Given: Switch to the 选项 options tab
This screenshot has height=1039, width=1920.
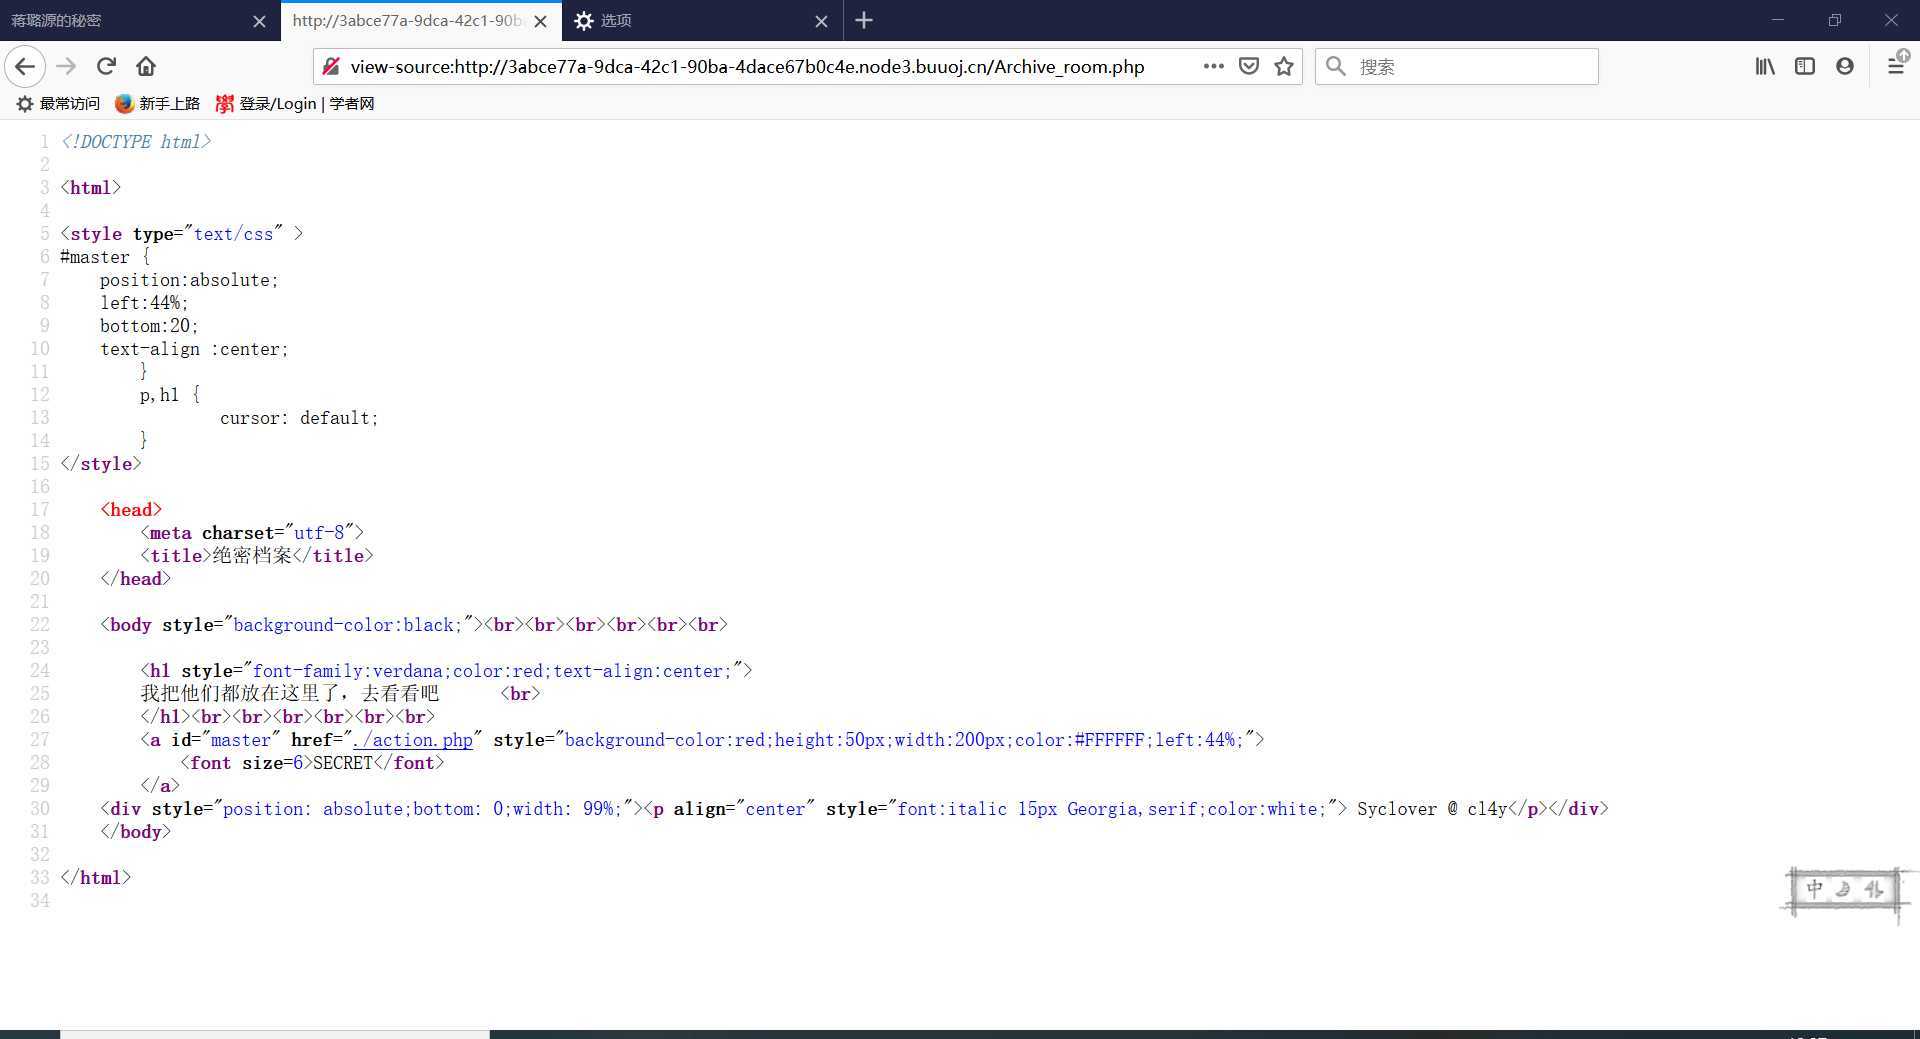Looking at the screenshot, I should pos(690,21).
